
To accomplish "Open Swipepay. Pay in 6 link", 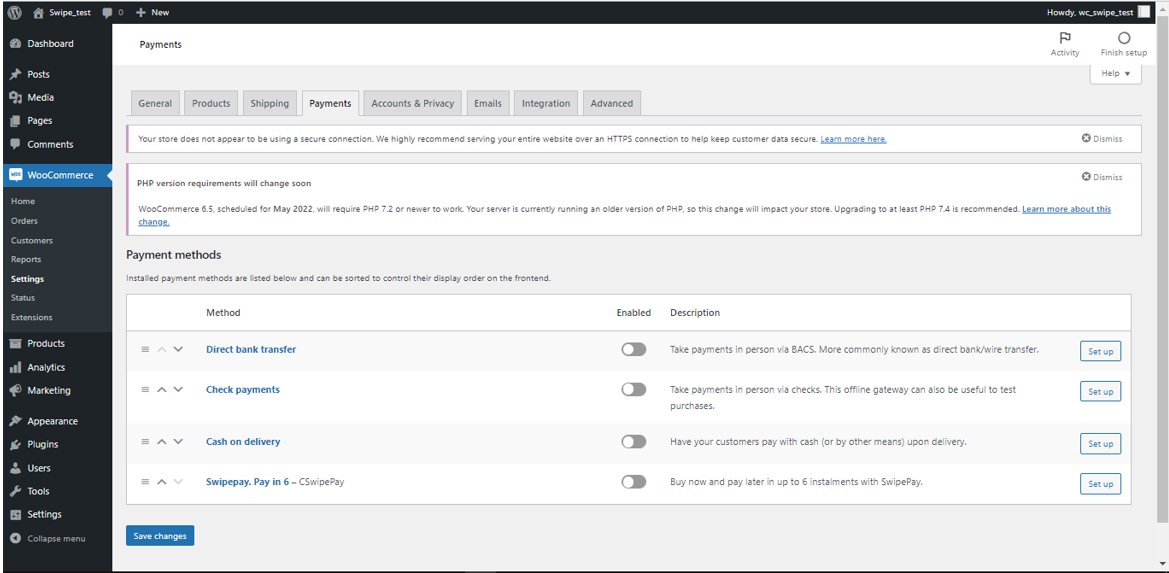I will 248,482.
